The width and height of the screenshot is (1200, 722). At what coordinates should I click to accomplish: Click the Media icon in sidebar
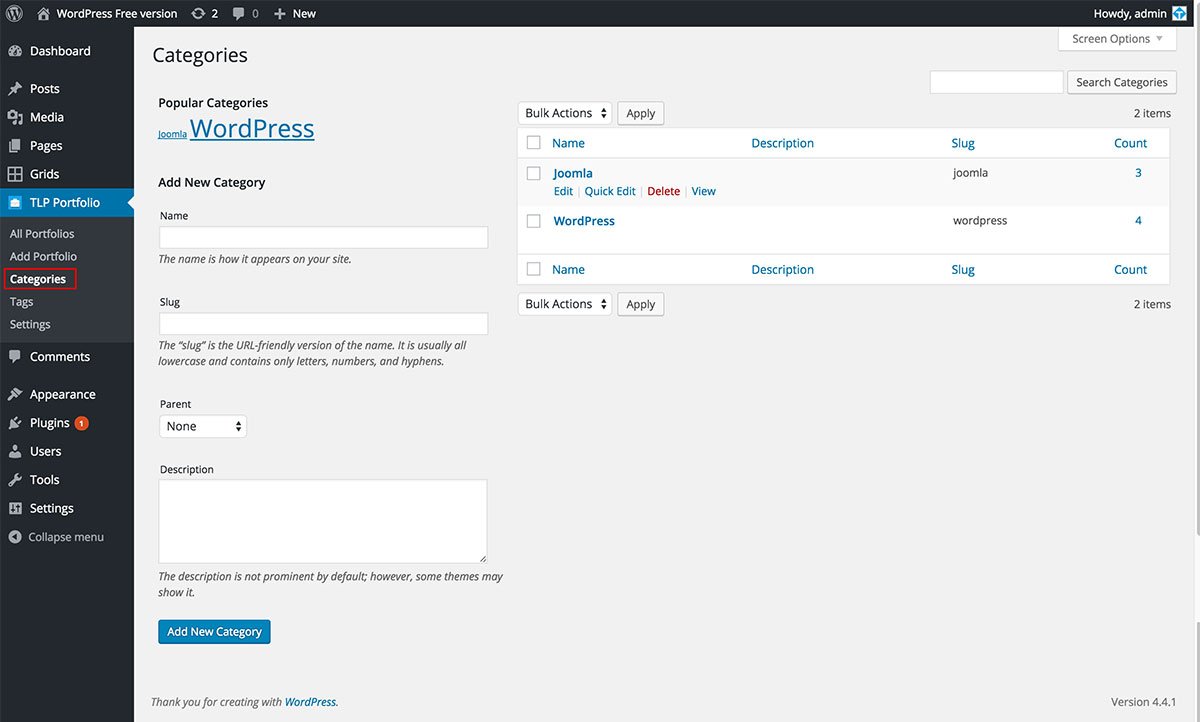tap(15, 117)
